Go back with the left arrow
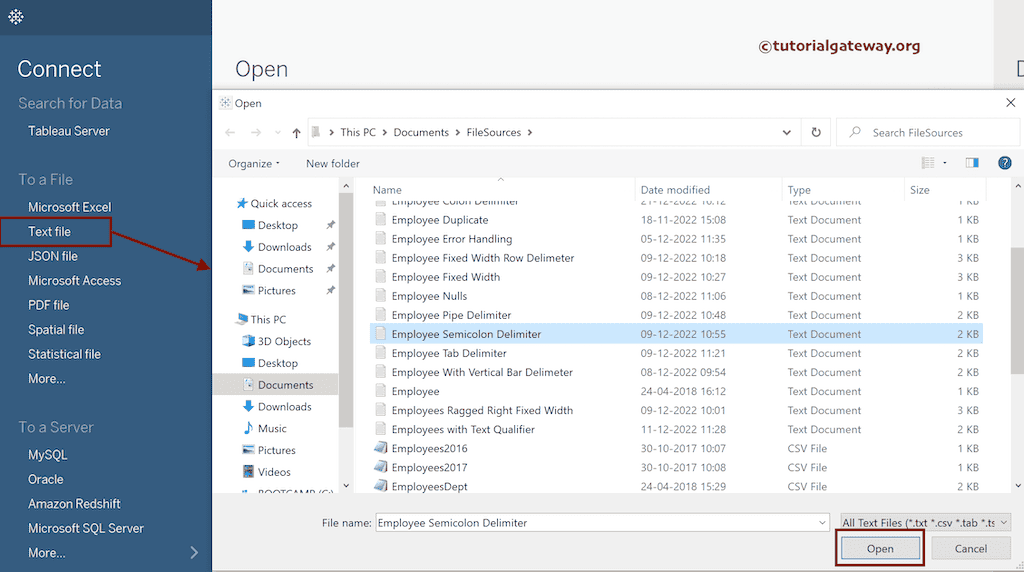 click(x=230, y=133)
